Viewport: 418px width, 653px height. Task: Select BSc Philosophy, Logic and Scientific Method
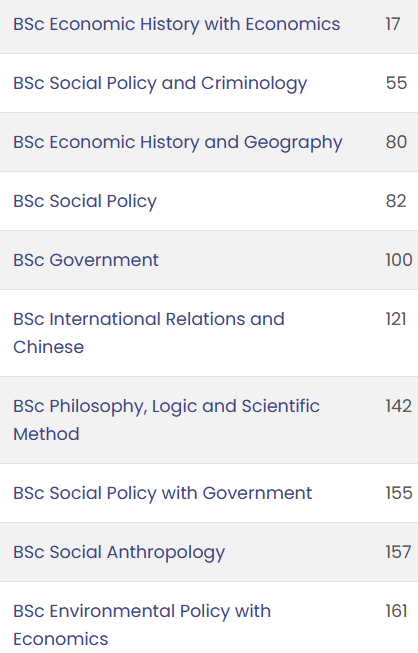pos(167,420)
